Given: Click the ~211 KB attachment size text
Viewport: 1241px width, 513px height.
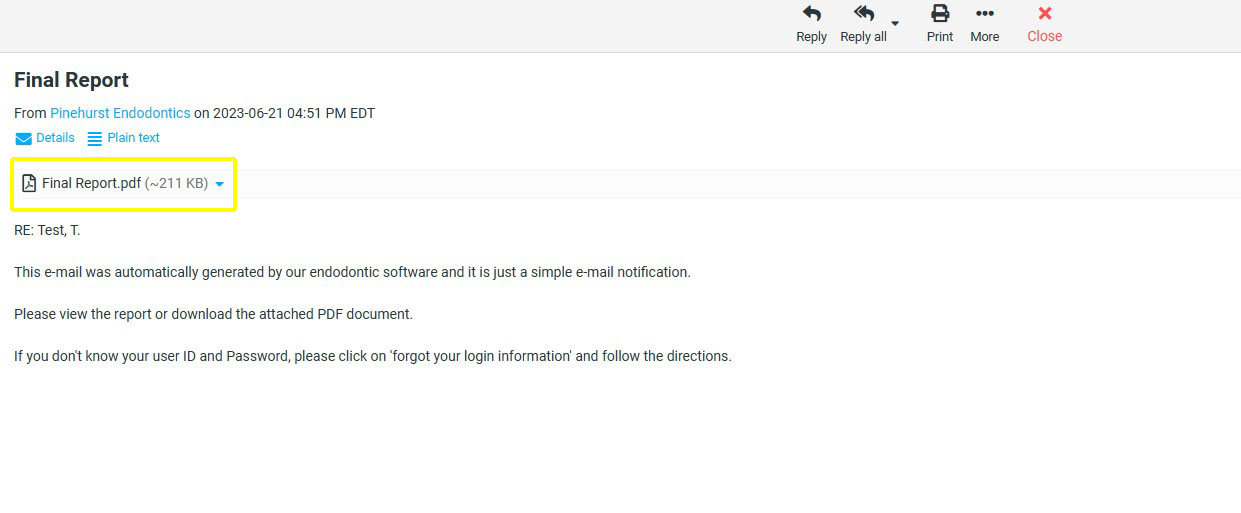Looking at the screenshot, I should coord(177,183).
